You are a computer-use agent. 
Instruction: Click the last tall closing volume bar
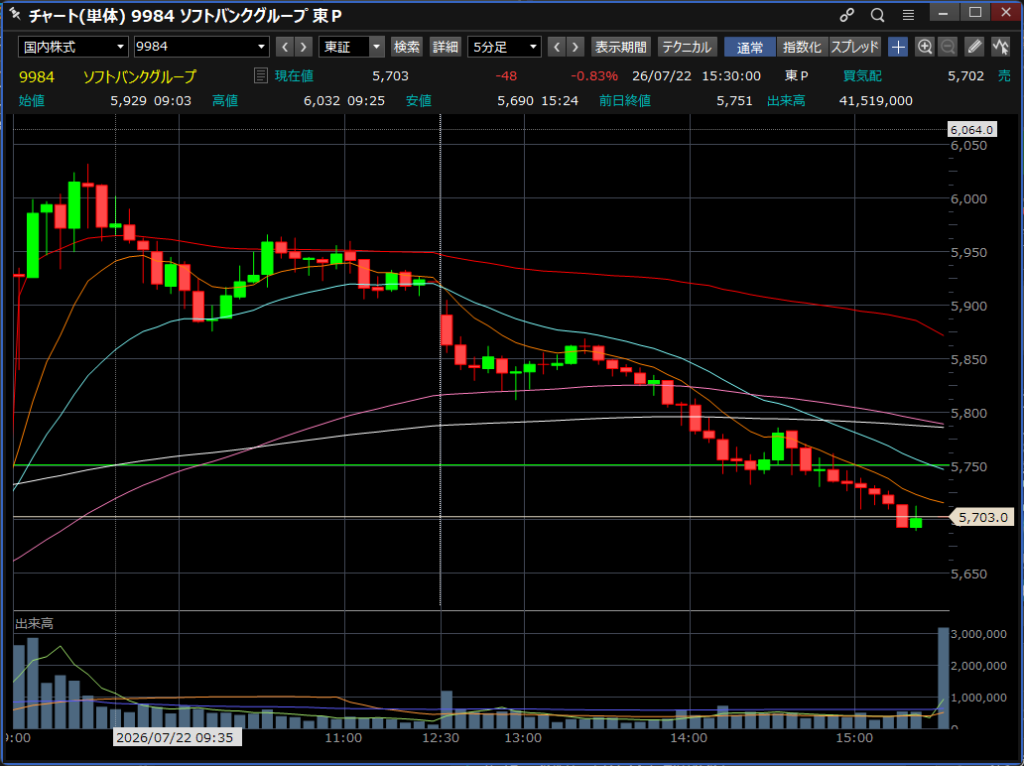pos(943,678)
